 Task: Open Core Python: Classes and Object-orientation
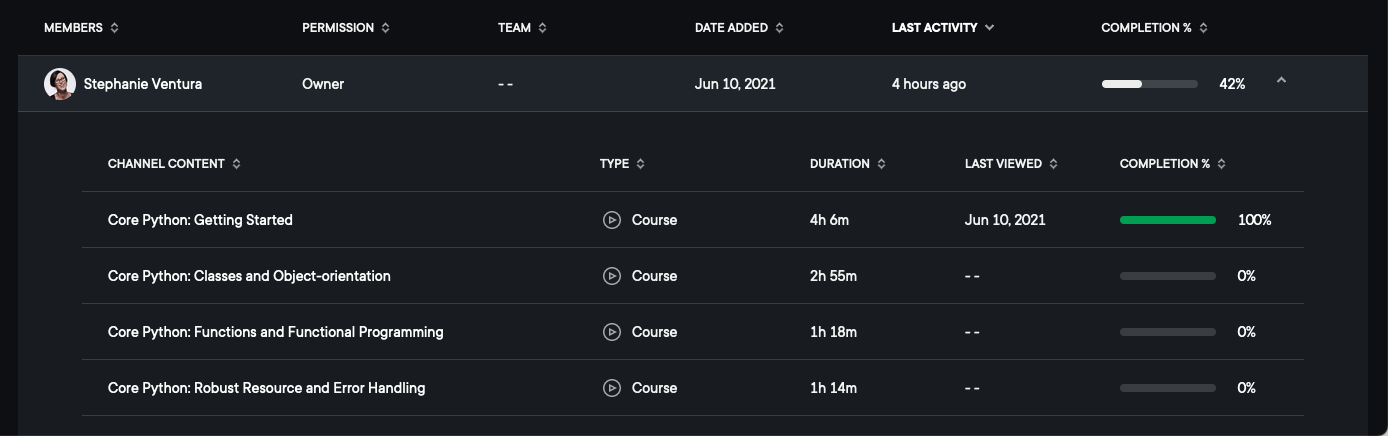pos(249,276)
